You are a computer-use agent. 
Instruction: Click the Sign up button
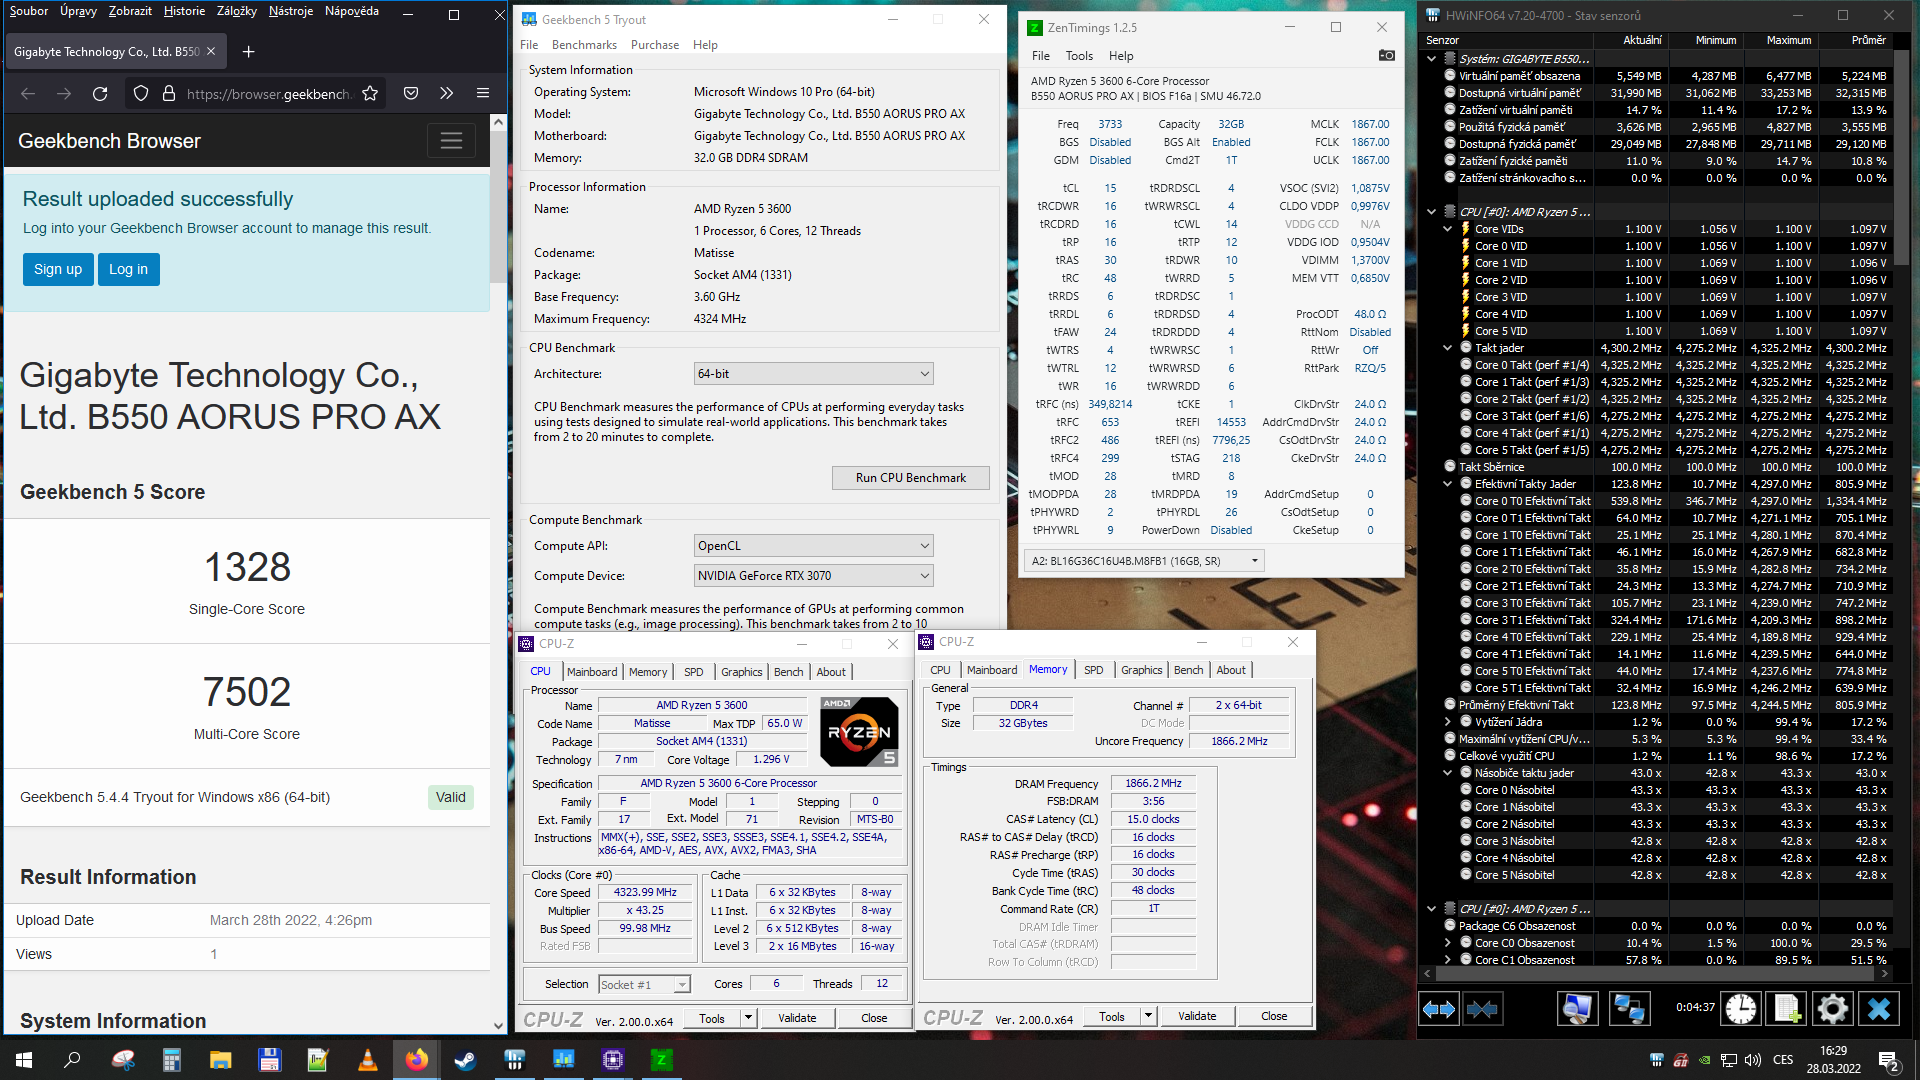pos(58,269)
